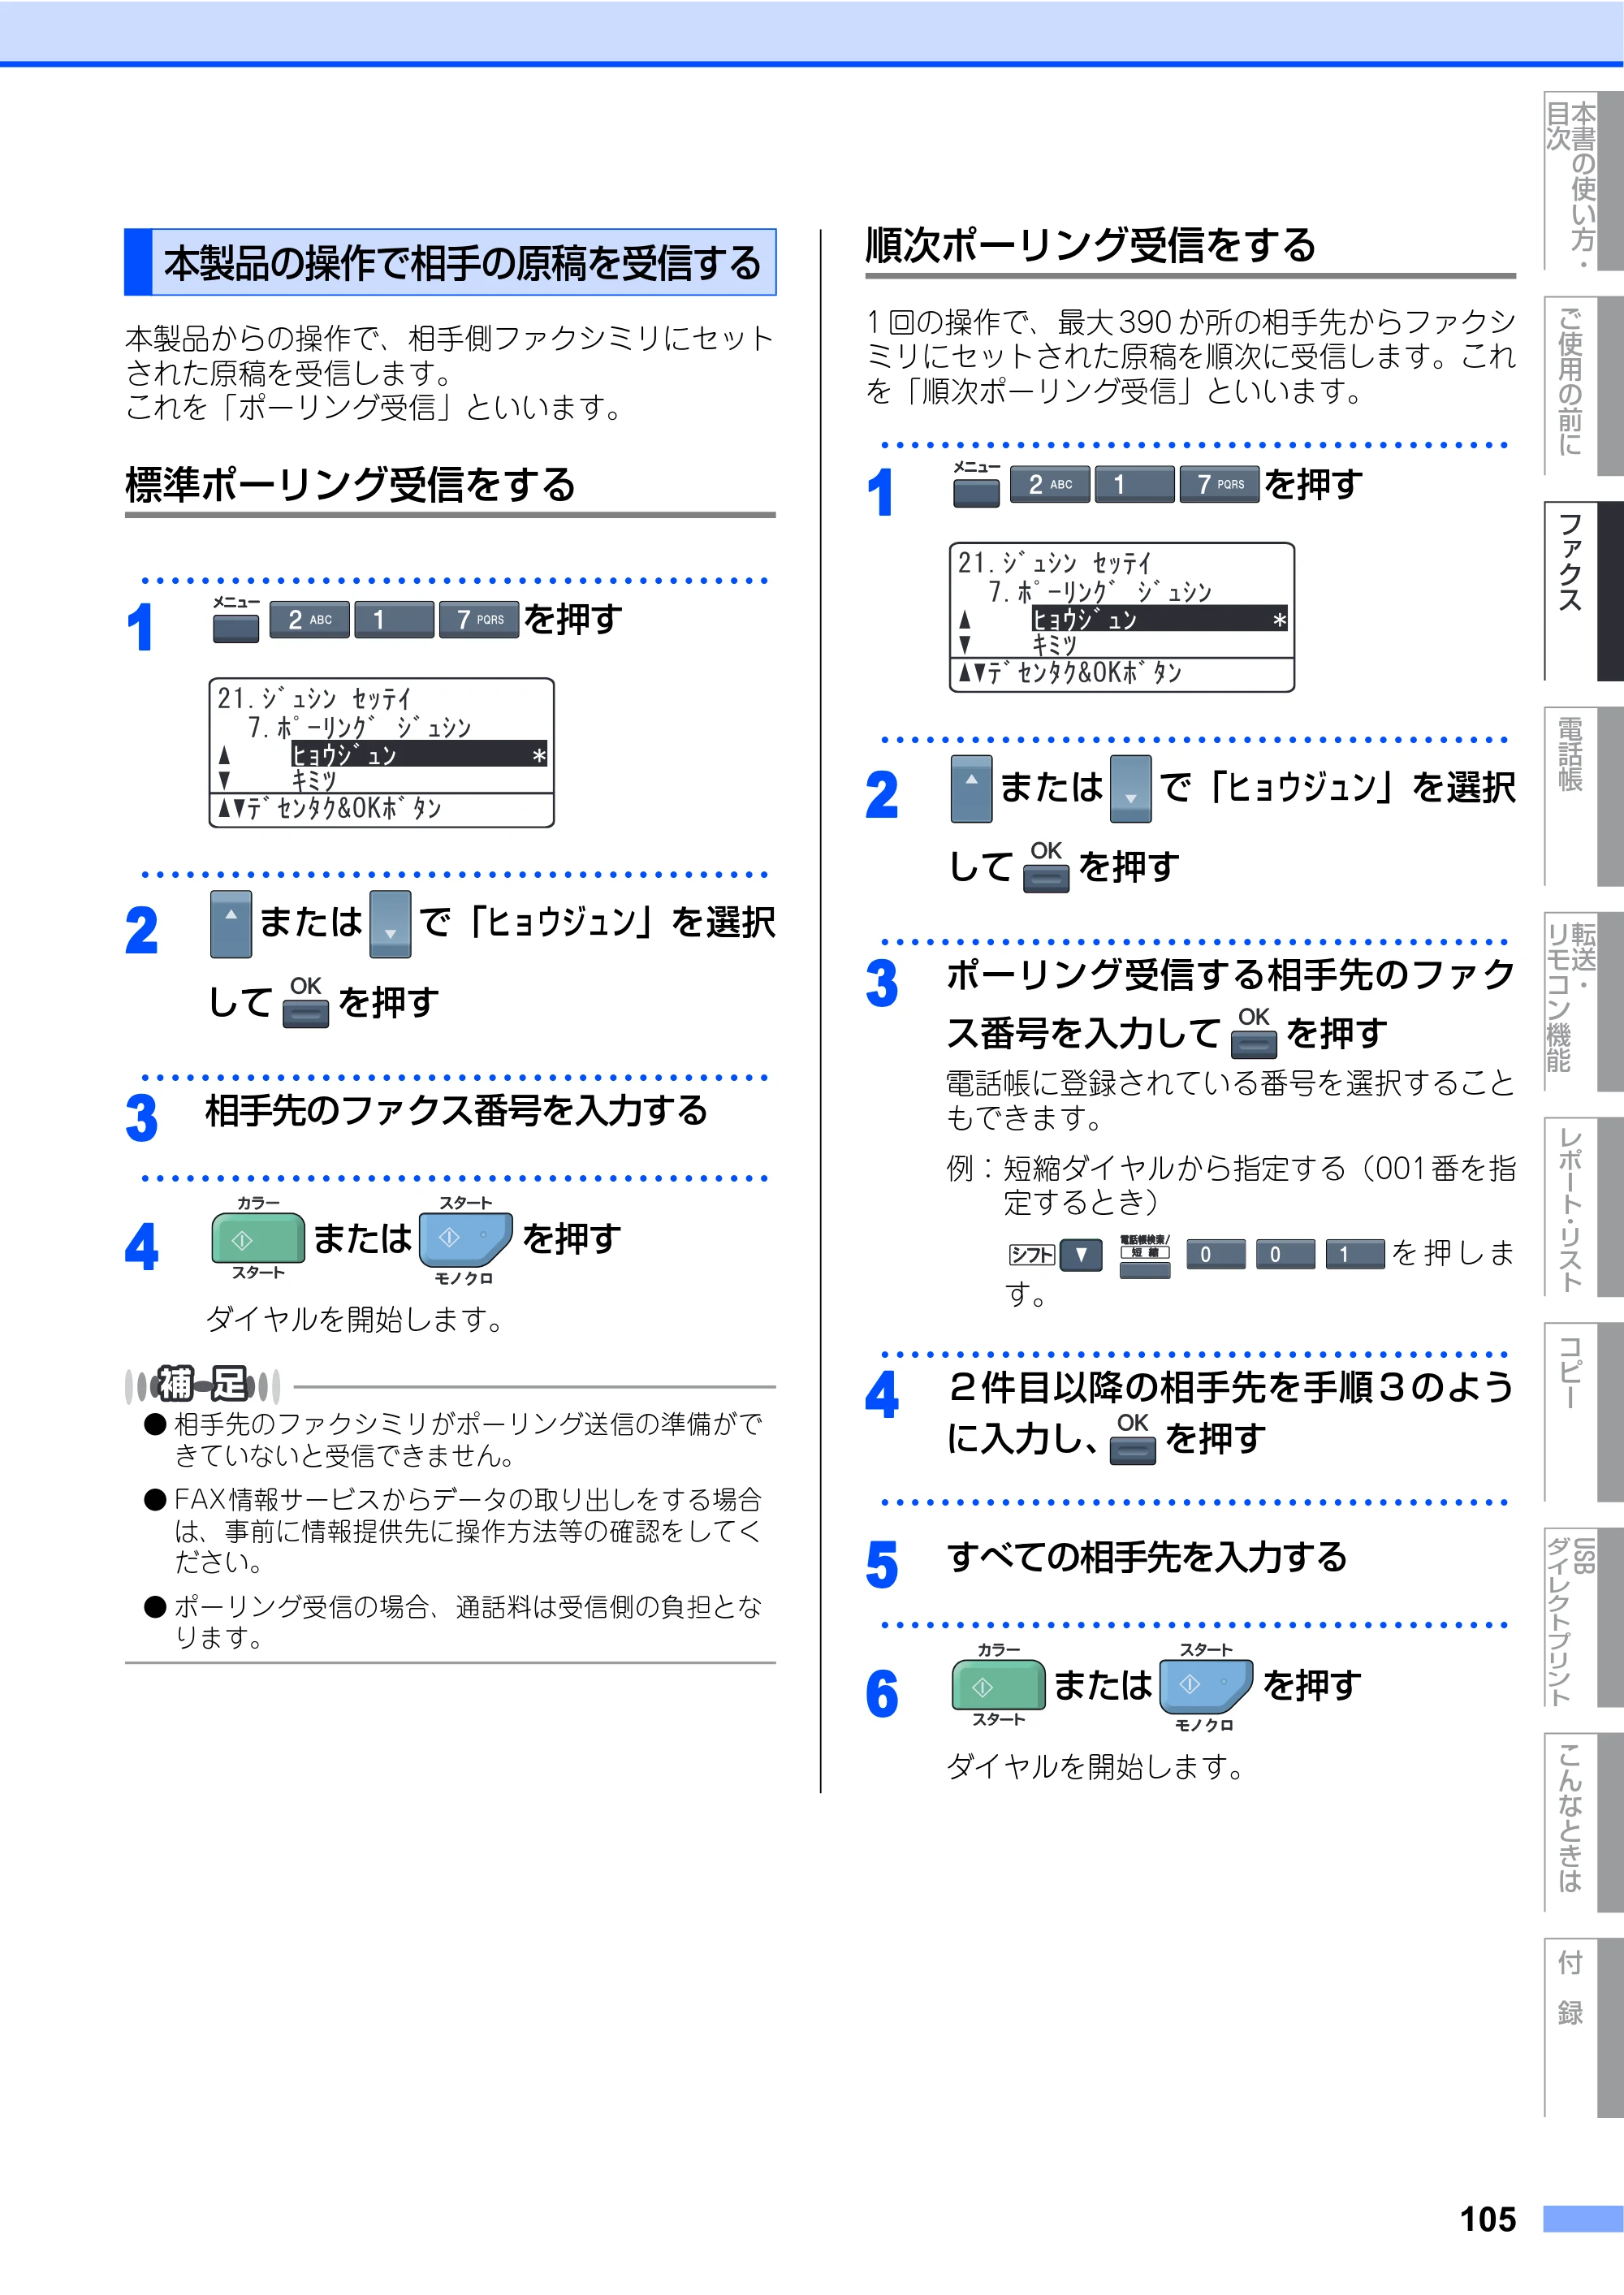Click the 1 digit key in the 001 example
Image resolution: width=1624 pixels, height=2295 pixels.
1355,1255
